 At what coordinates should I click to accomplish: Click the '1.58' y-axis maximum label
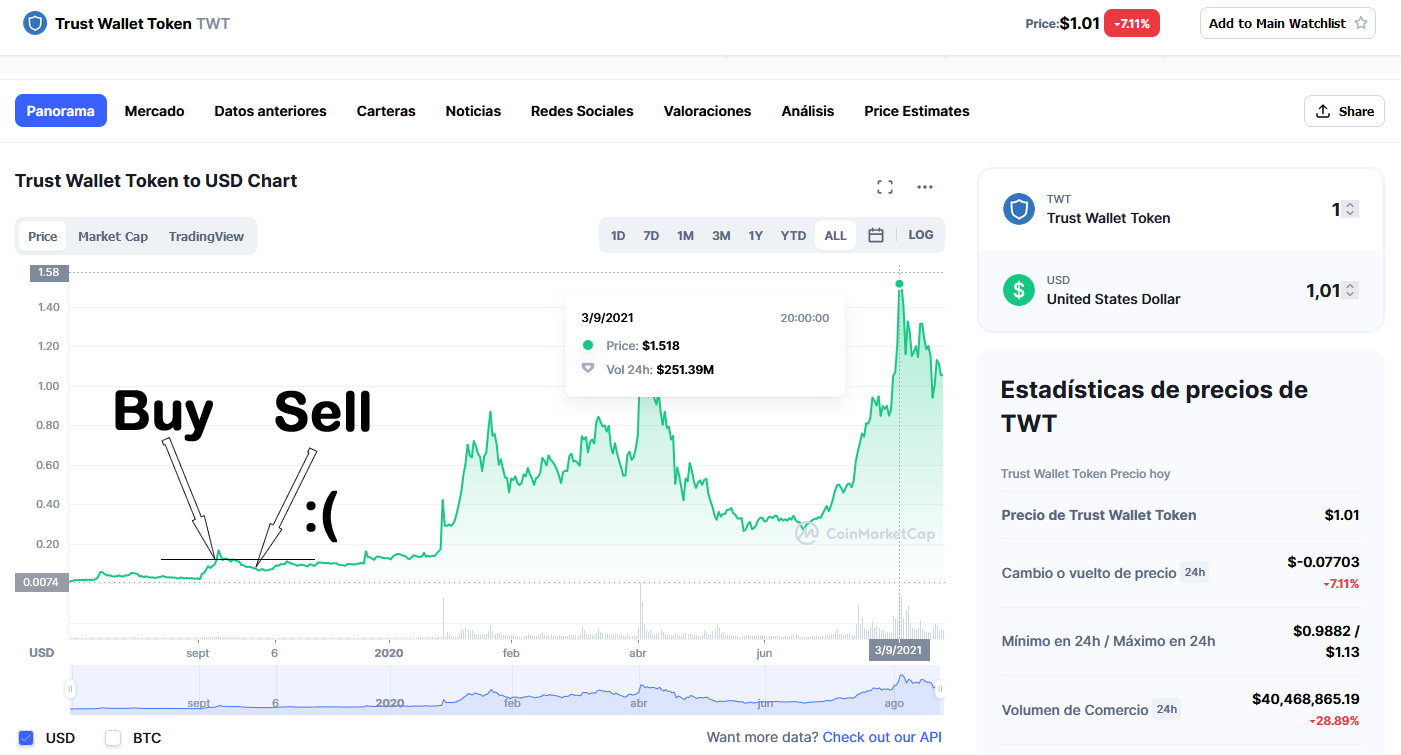point(47,272)
